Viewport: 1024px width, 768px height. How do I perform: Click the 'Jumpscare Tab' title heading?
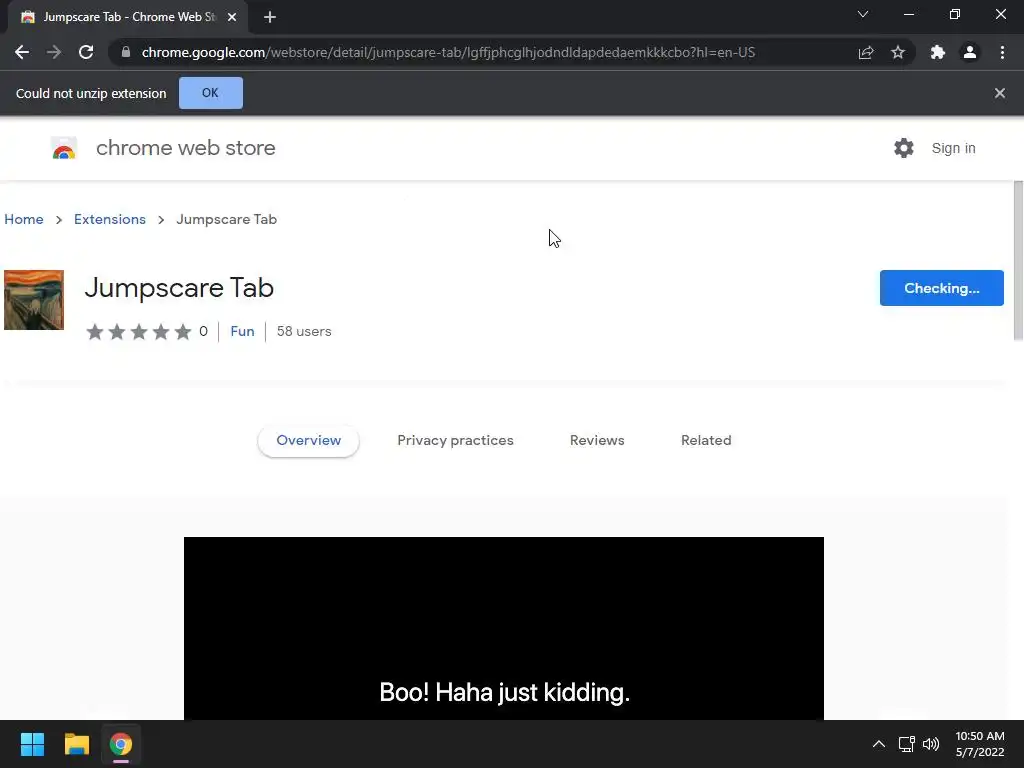click(179, 288)
